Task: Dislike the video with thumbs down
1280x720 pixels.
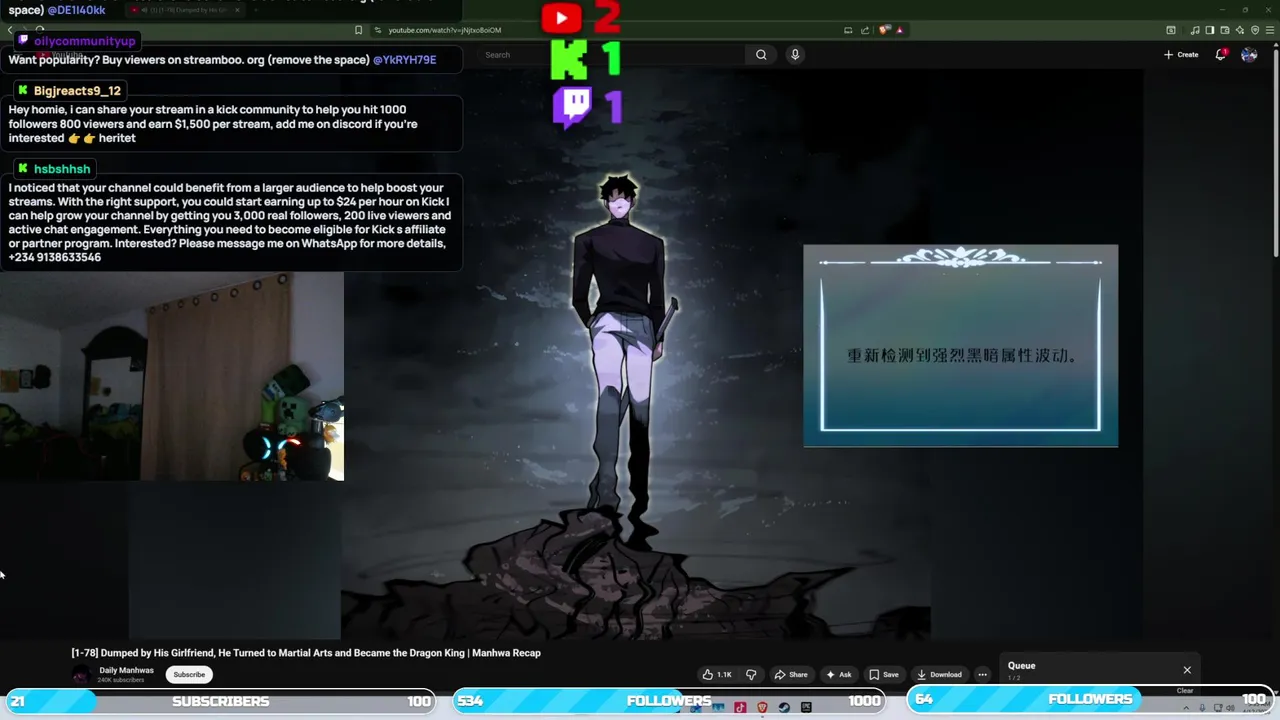Action: [x=751, y=675]
